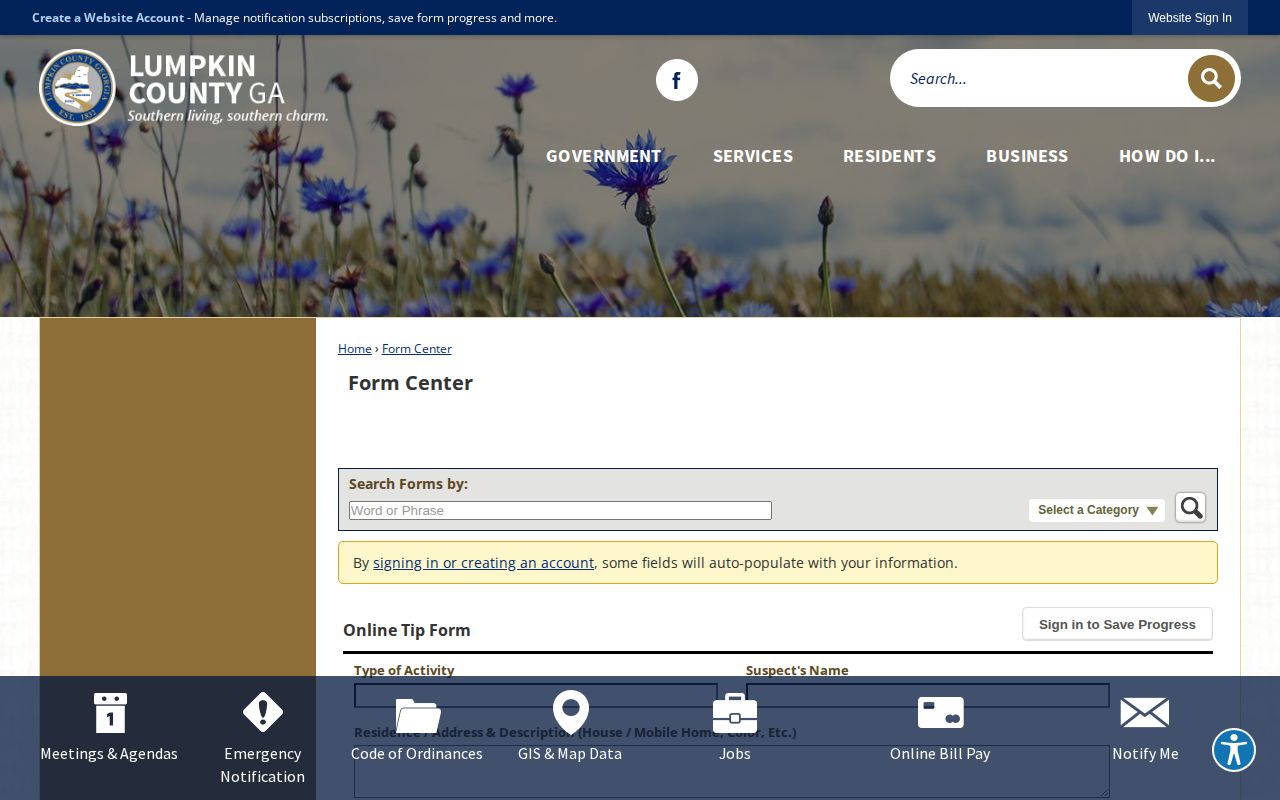Go to Form Center breadcrumb link
This screenshot has width=1280, height=800.
[417, 349]
